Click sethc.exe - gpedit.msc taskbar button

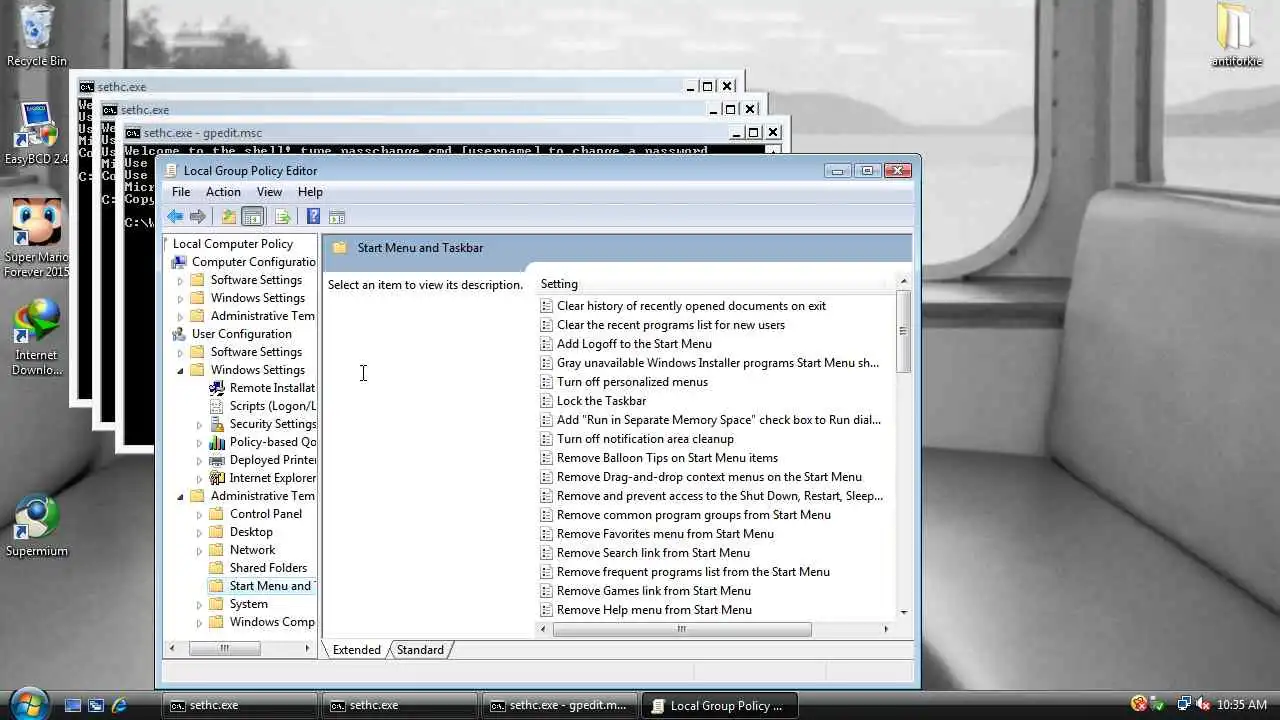(559, 705)
